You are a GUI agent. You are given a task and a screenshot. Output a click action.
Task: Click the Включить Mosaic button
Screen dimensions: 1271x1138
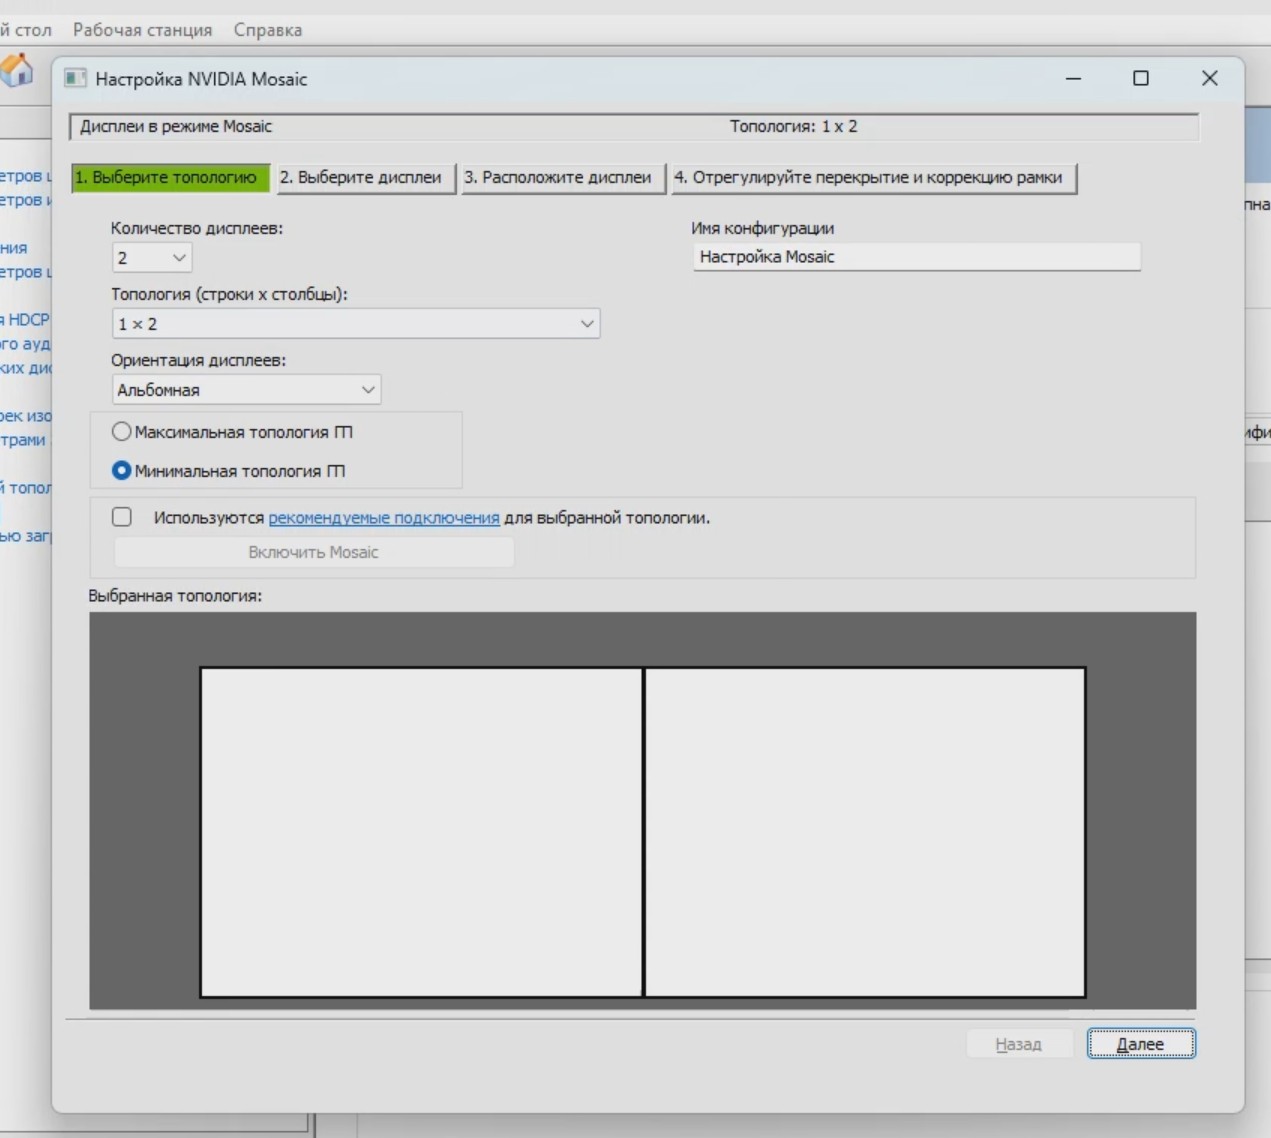coord(314,552)
